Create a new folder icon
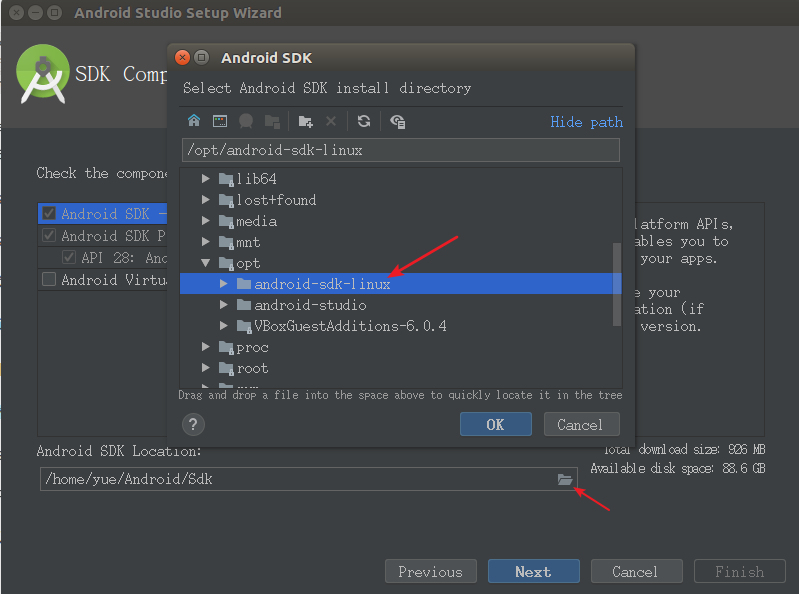Image resolution: width=799 pixels, height=594 pixels. [305, 121]
